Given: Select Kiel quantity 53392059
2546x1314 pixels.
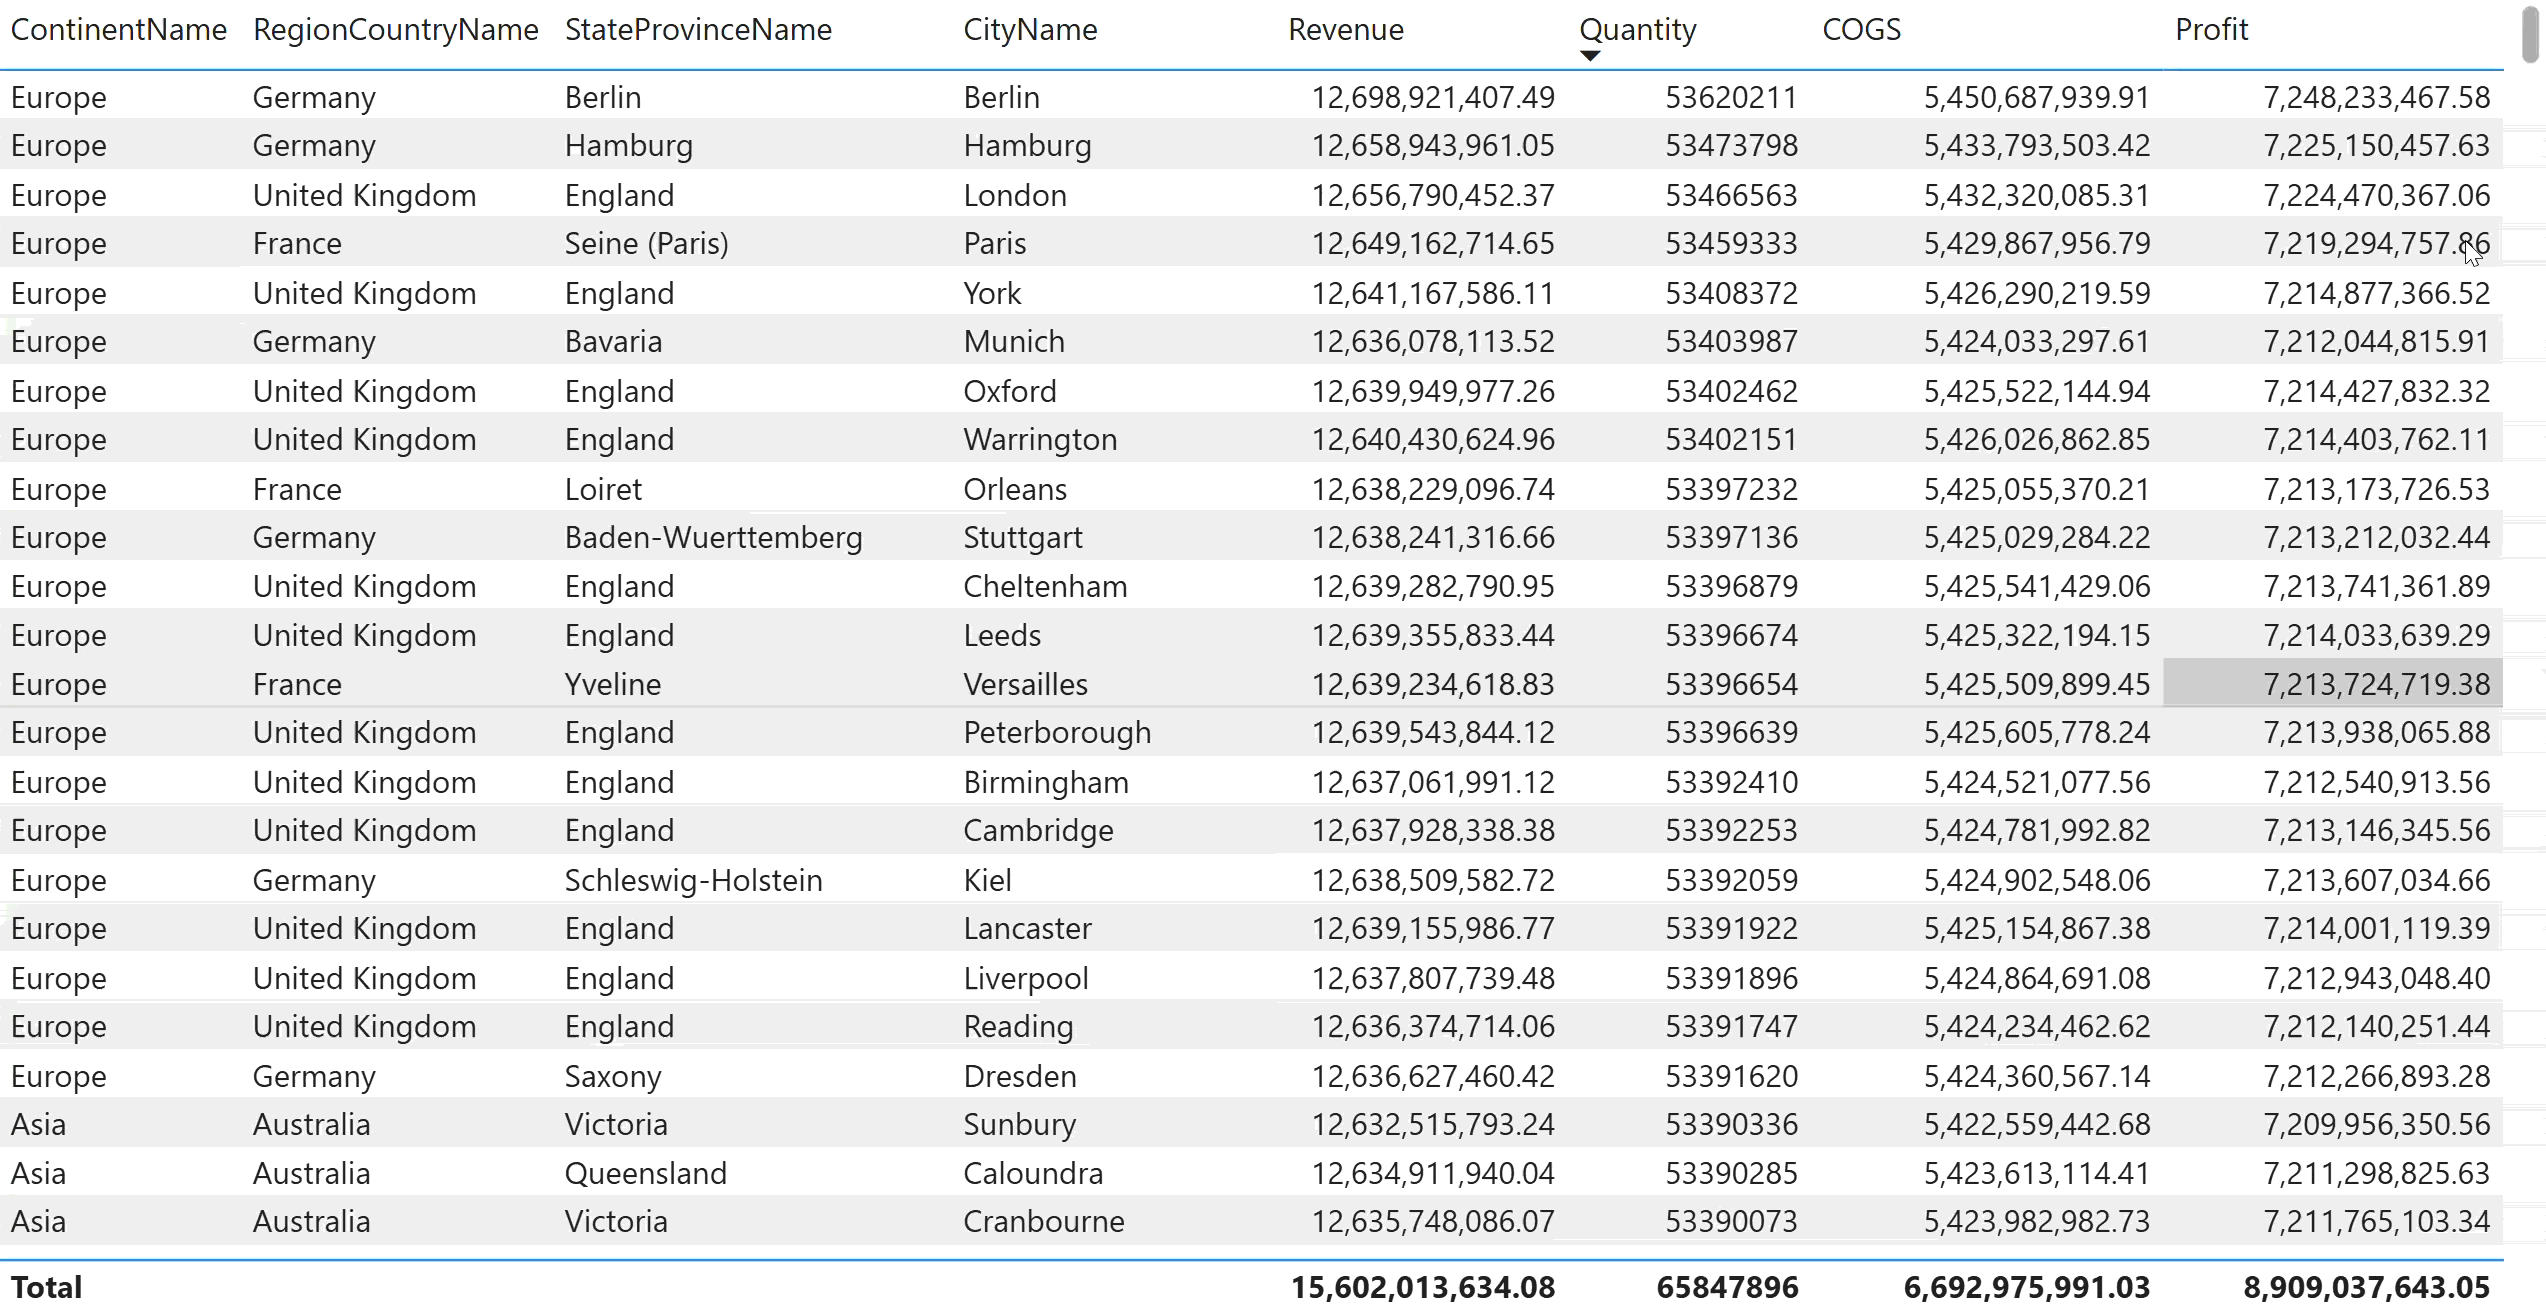Looking at the screenshot, I should click(x=1731, y=880).
